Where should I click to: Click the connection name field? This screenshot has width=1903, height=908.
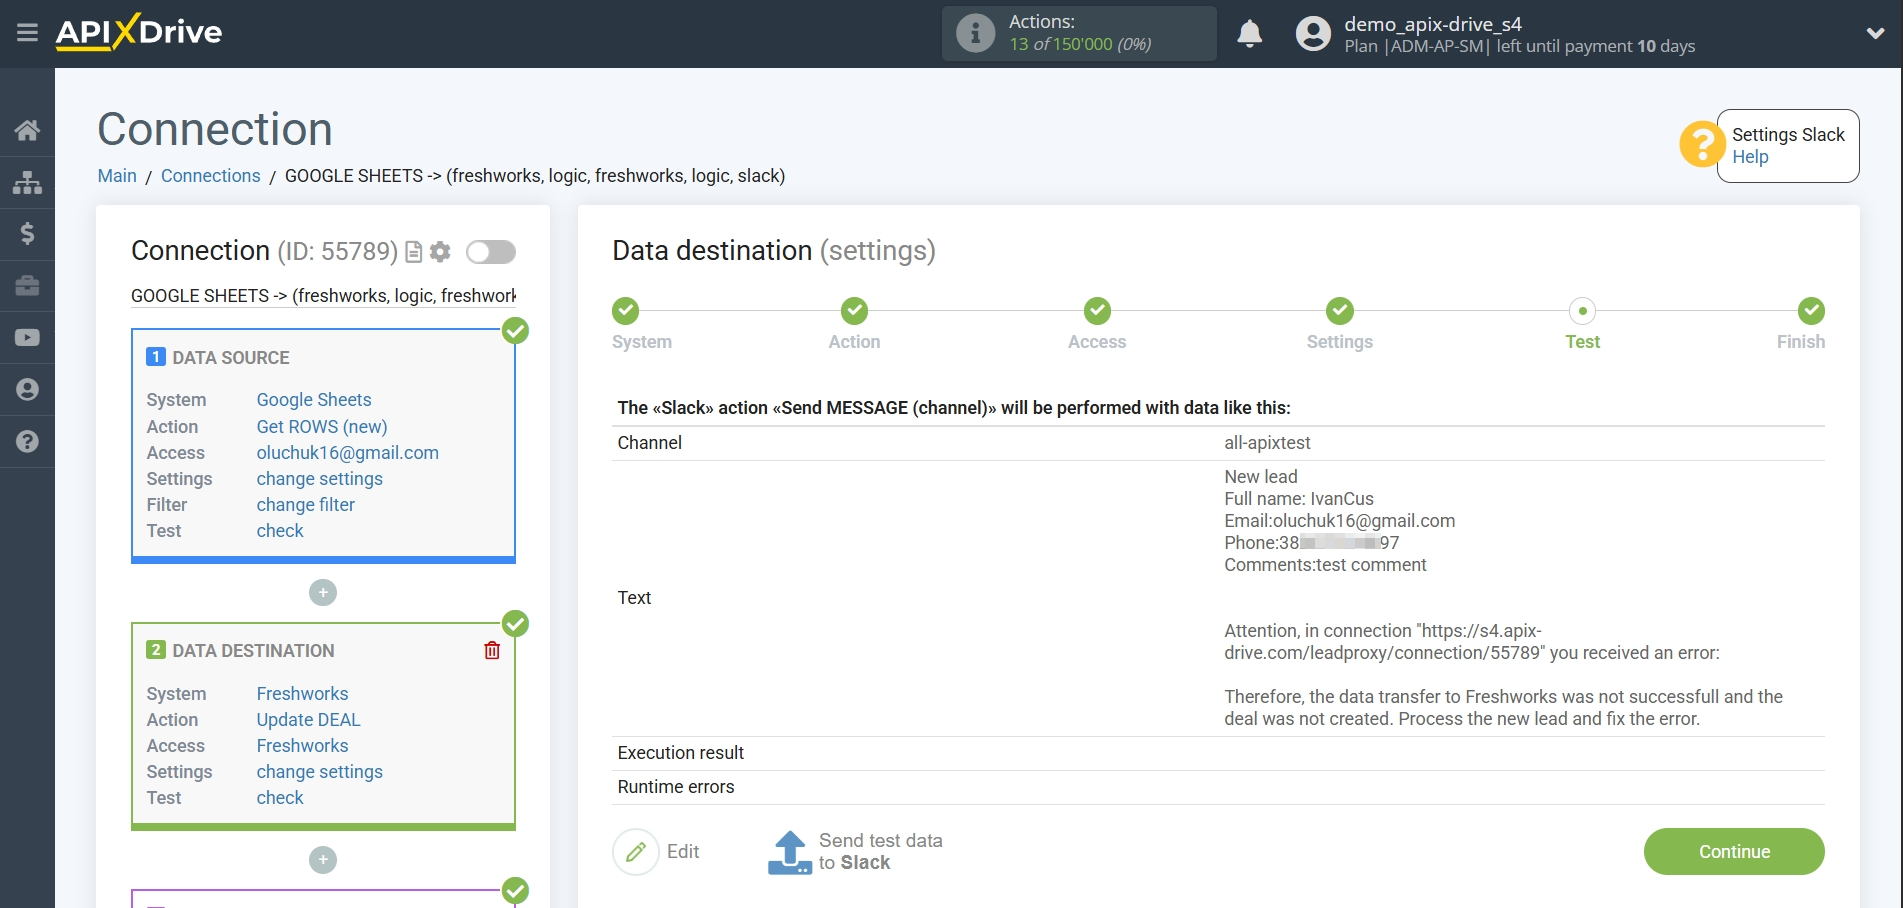pyautogui.click(x=323, y=296)
